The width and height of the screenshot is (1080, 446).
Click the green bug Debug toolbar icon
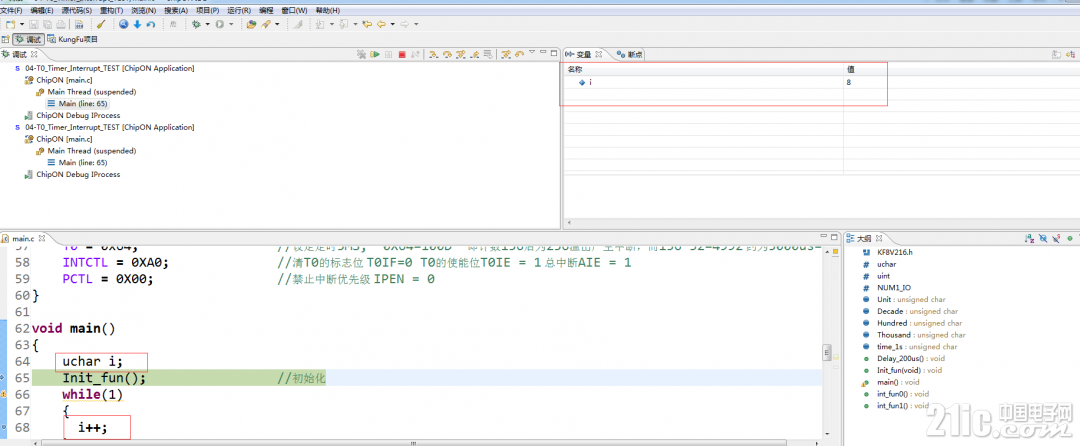(196, 24)
